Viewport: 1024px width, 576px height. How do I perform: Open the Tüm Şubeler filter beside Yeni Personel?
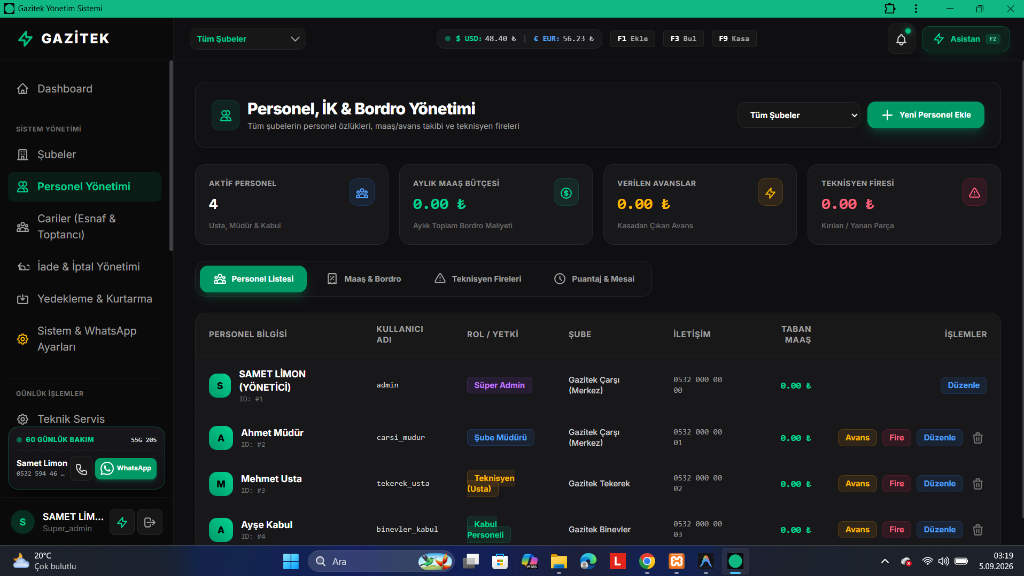coord(798,115)
